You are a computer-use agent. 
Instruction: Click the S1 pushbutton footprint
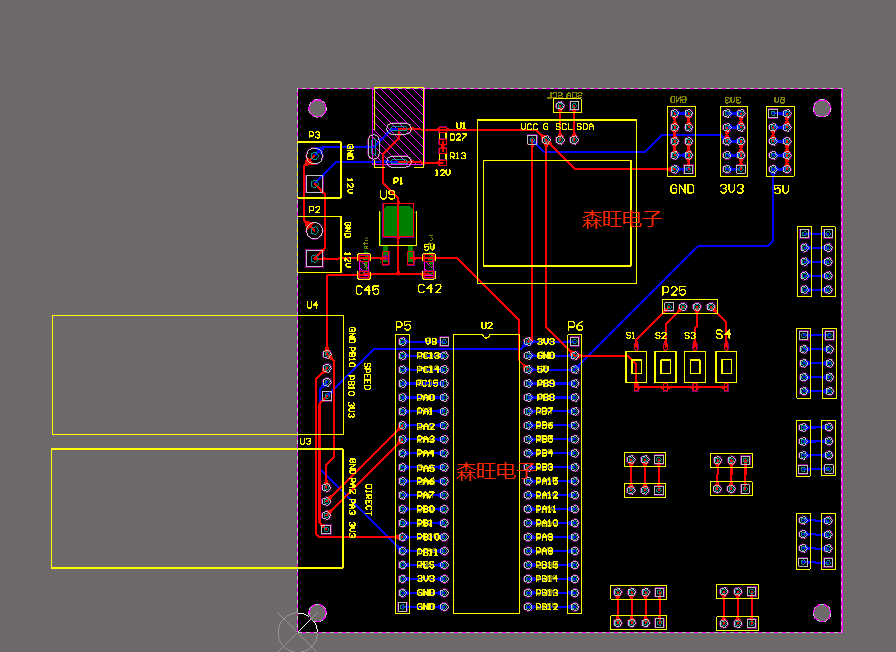click(x=637, y=367)
